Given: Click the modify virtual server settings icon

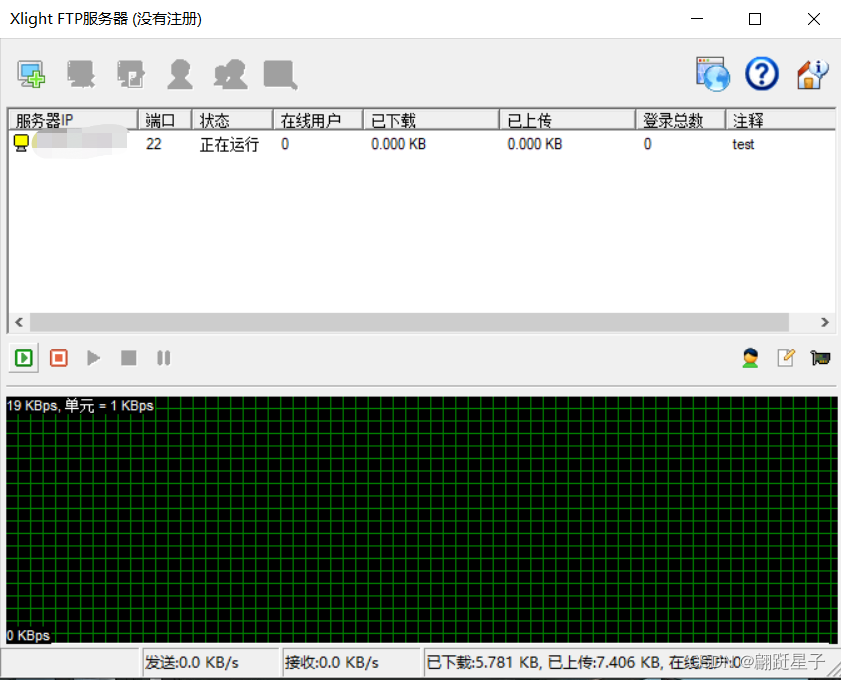Looking at the screenshot, I should point(131,74).
